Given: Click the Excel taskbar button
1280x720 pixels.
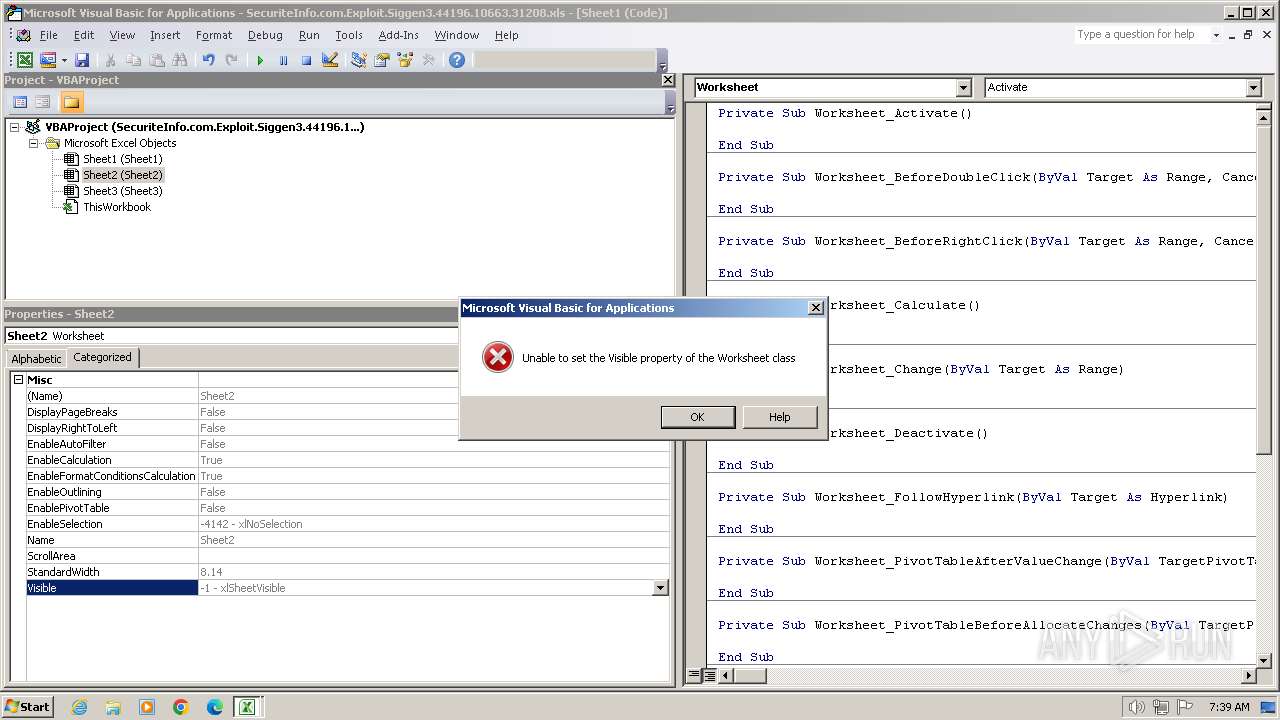Looking at the screenshot, I should [x=246, y=707].
